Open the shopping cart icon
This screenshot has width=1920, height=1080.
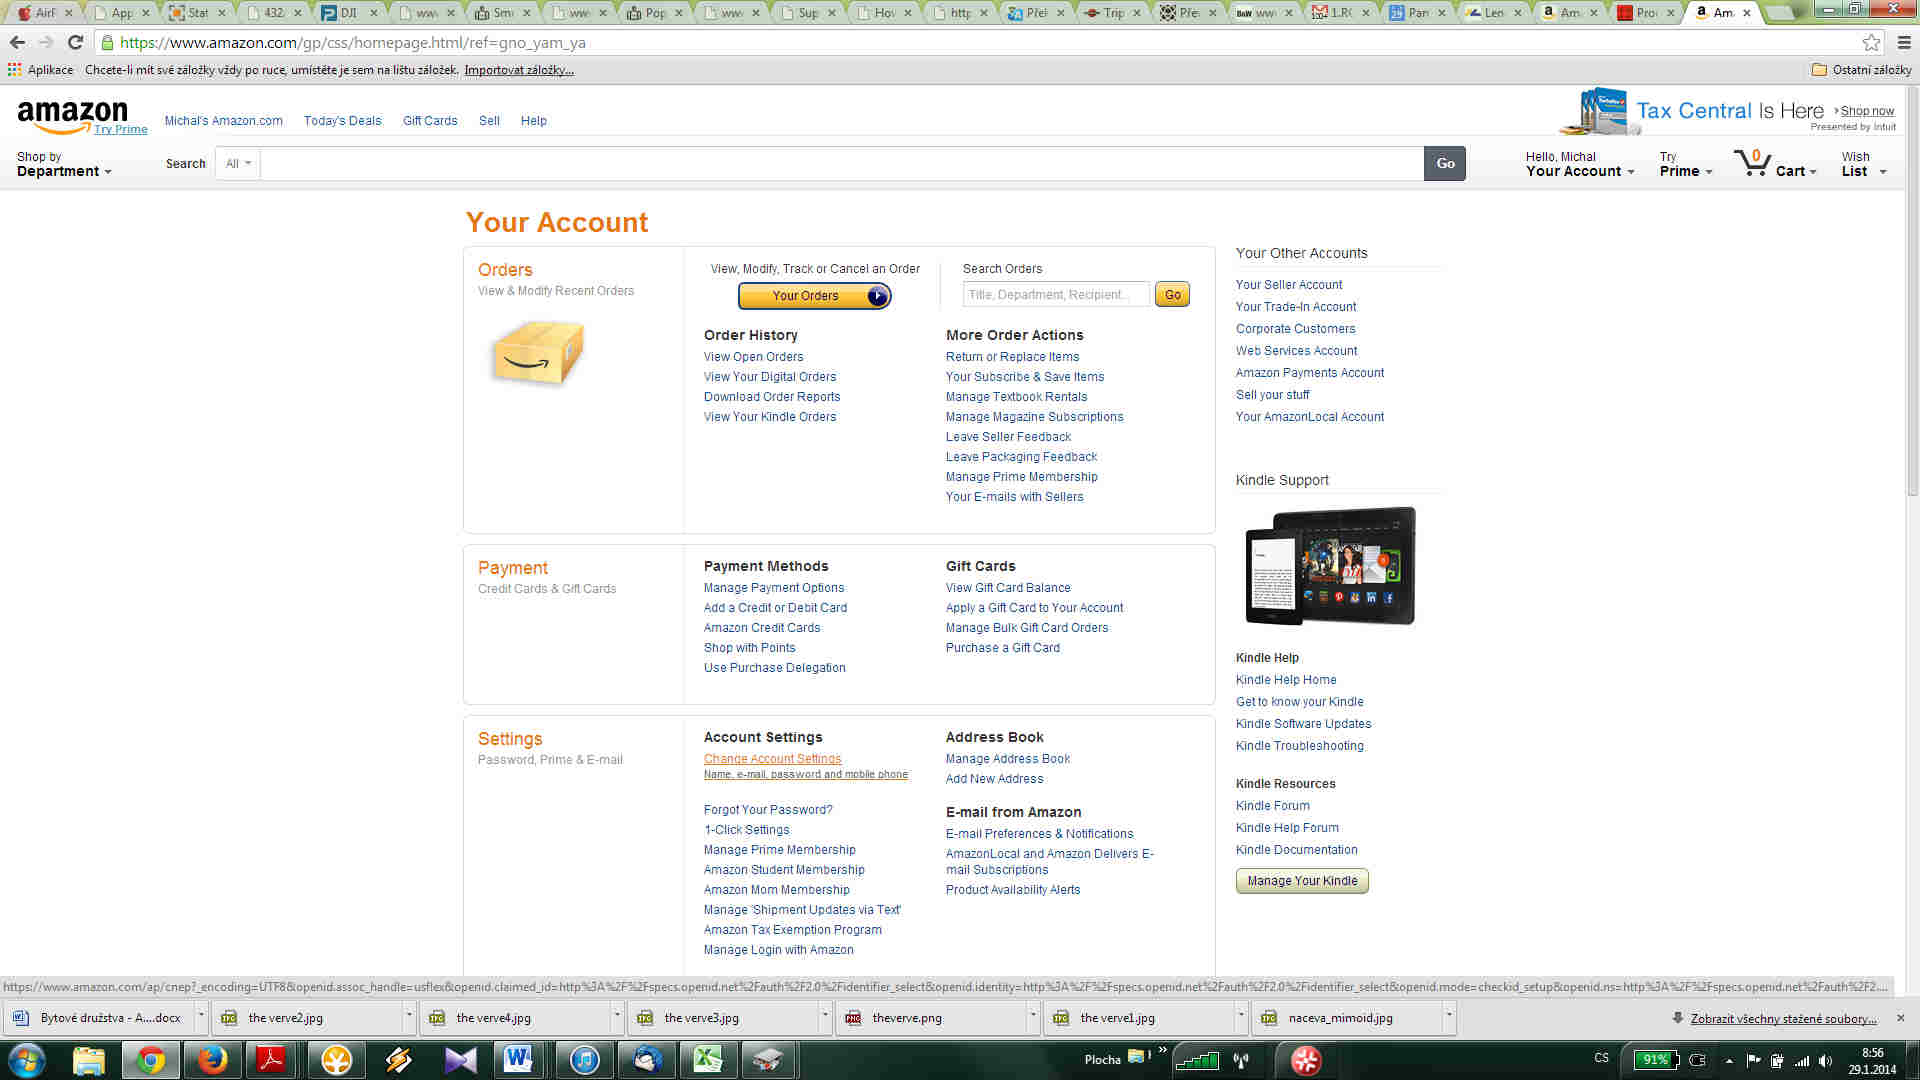[1753, 163]
